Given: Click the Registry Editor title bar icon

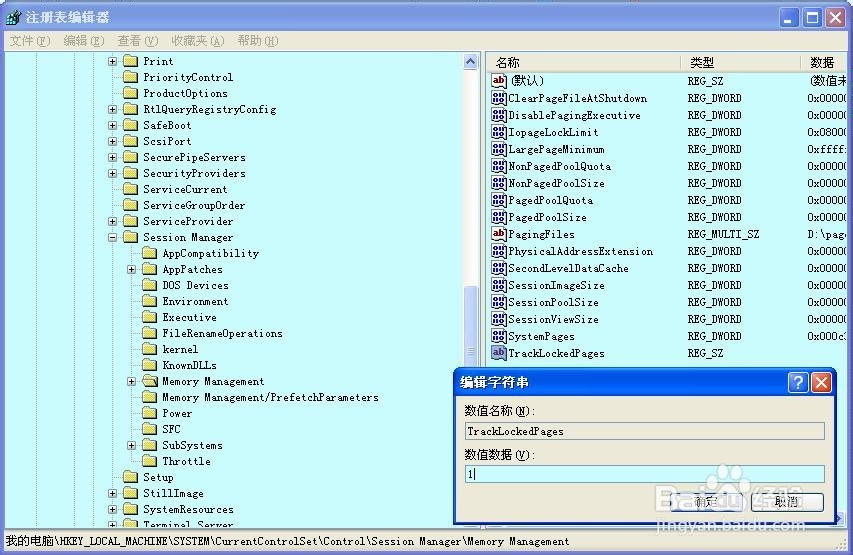Looking at the screenshot, I should coord(13,17).
